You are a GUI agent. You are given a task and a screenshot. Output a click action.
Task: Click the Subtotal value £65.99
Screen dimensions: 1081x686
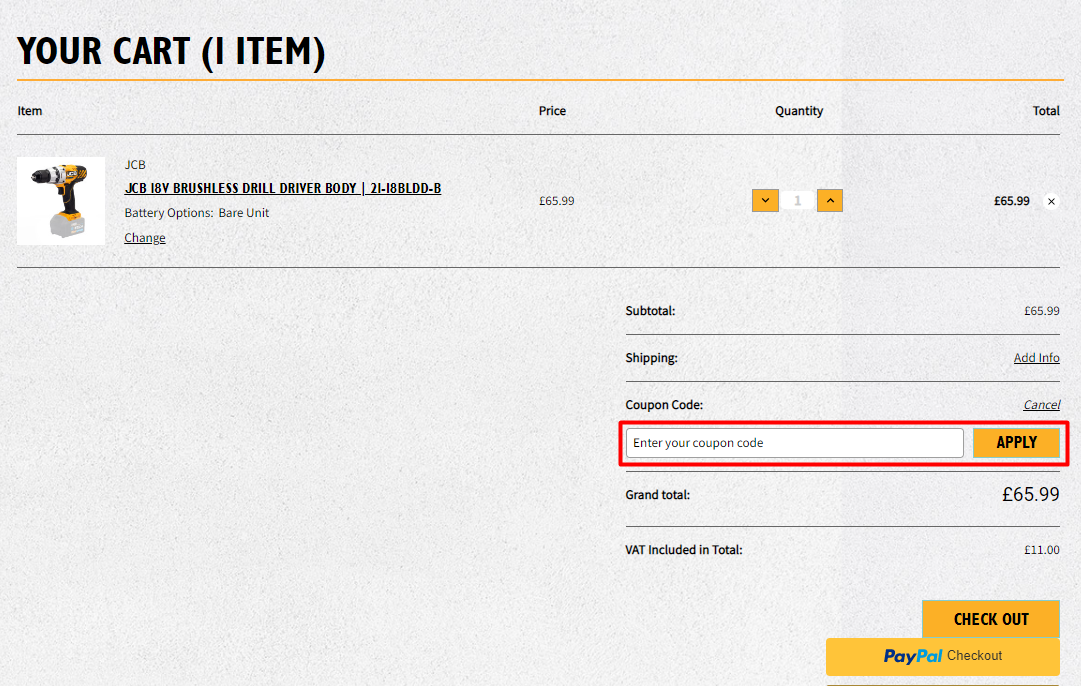click(1042, 311)
